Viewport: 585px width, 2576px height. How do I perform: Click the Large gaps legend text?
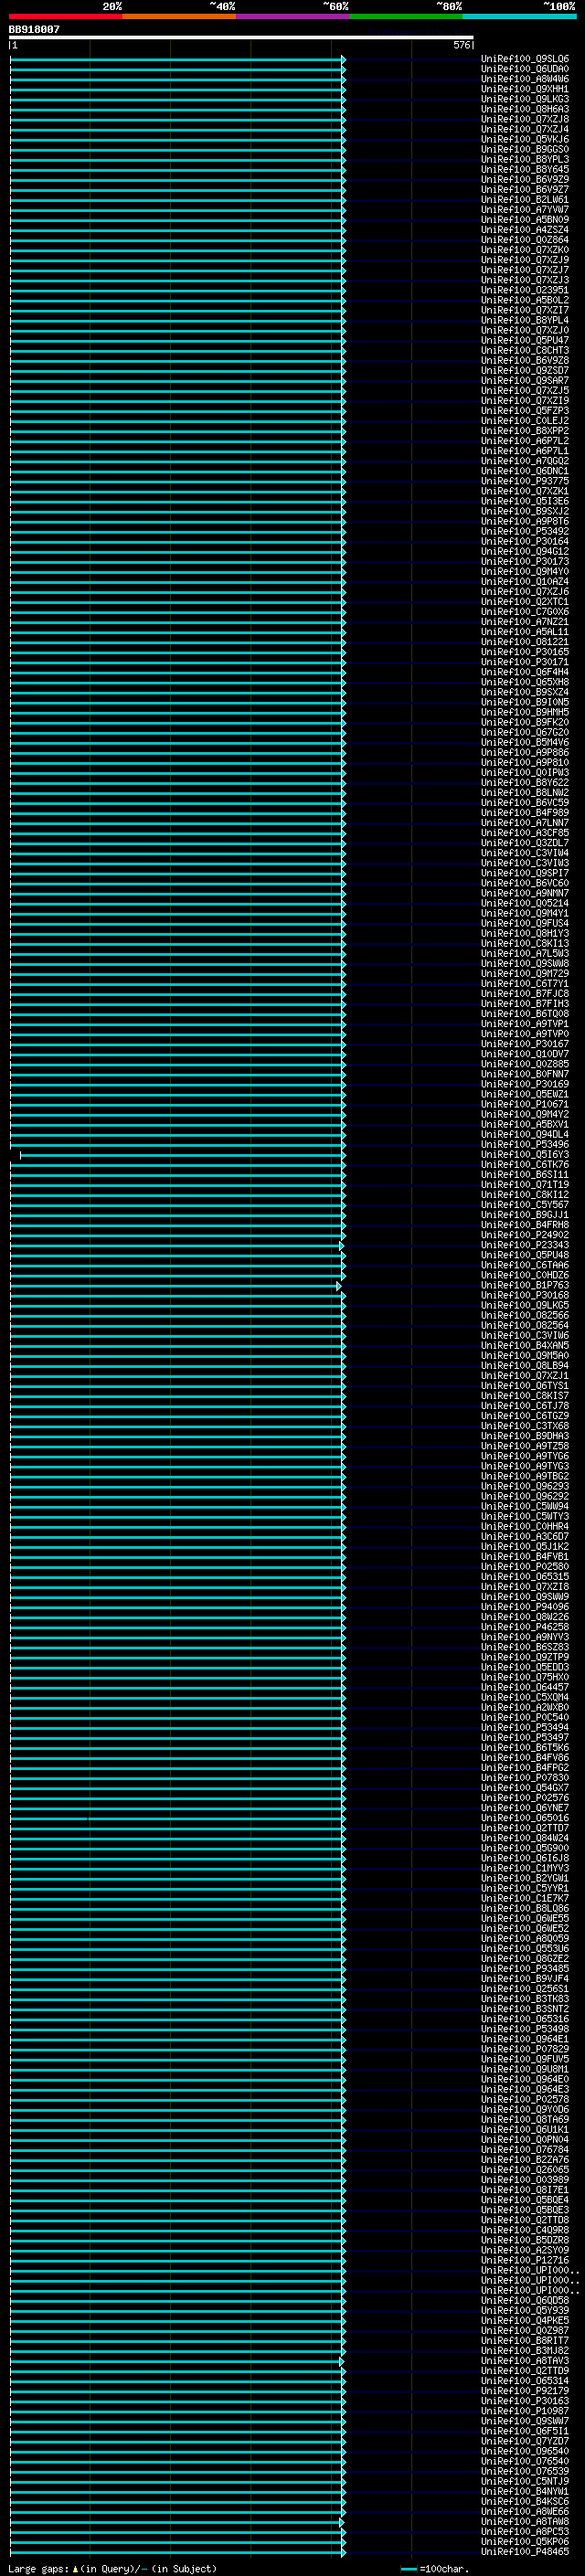pos(112,2568)
